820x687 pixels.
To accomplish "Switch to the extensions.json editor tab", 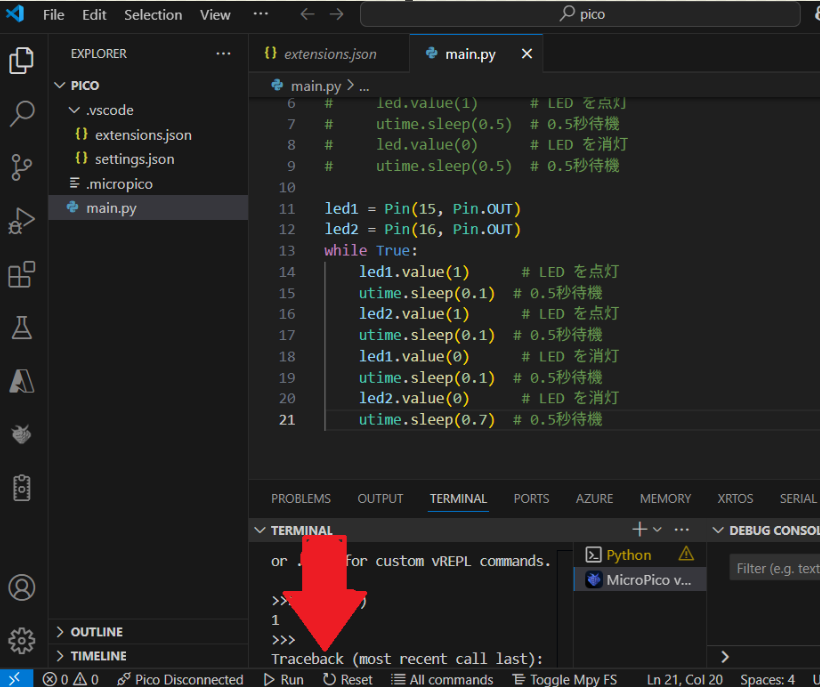I will tap(329, 54).
